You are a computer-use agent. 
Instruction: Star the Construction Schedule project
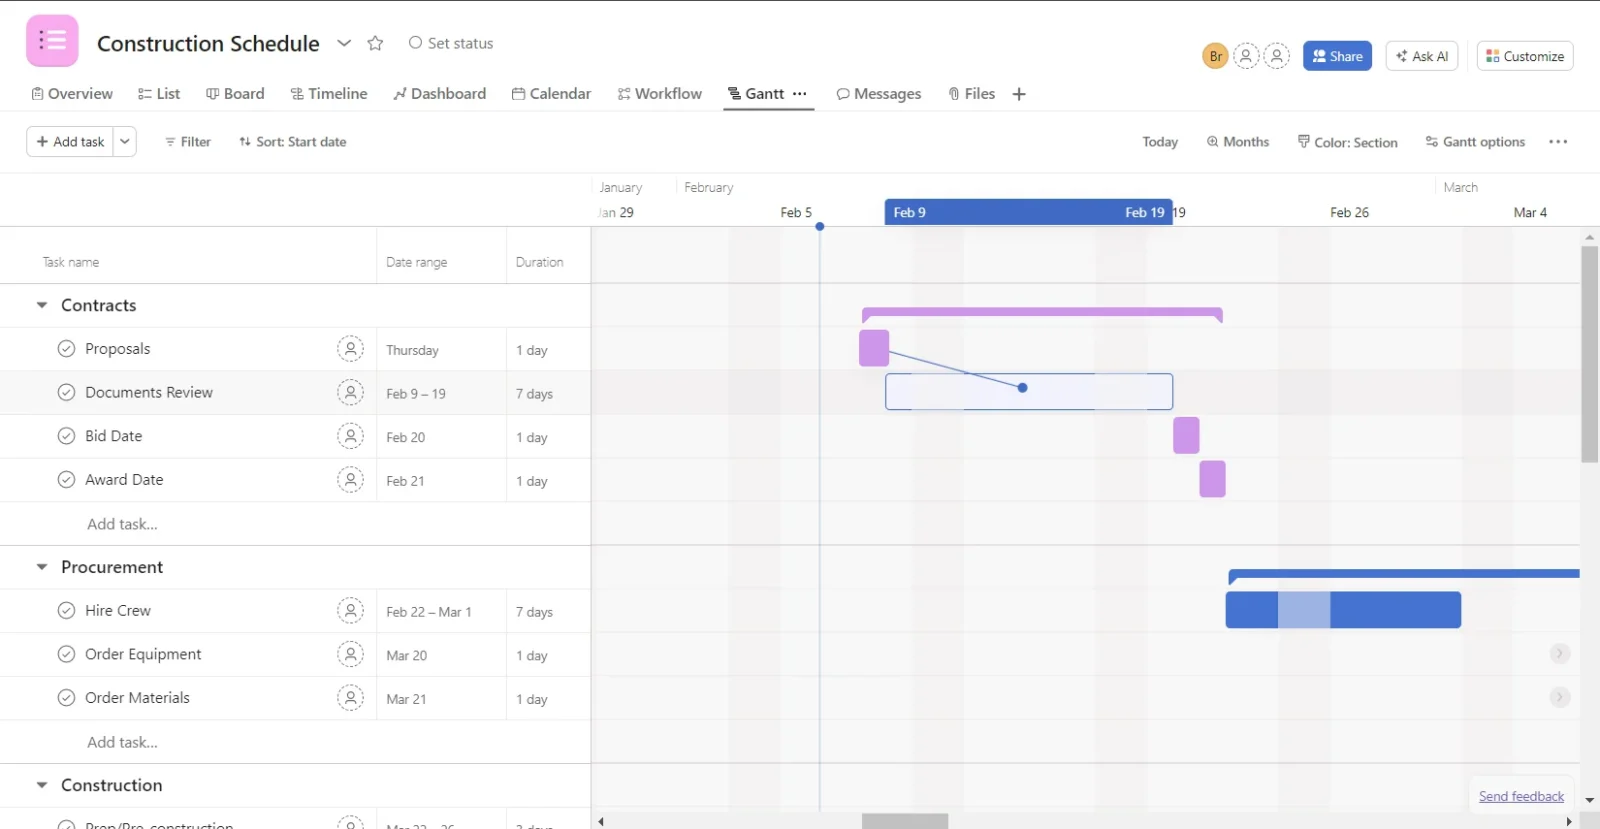375,43
